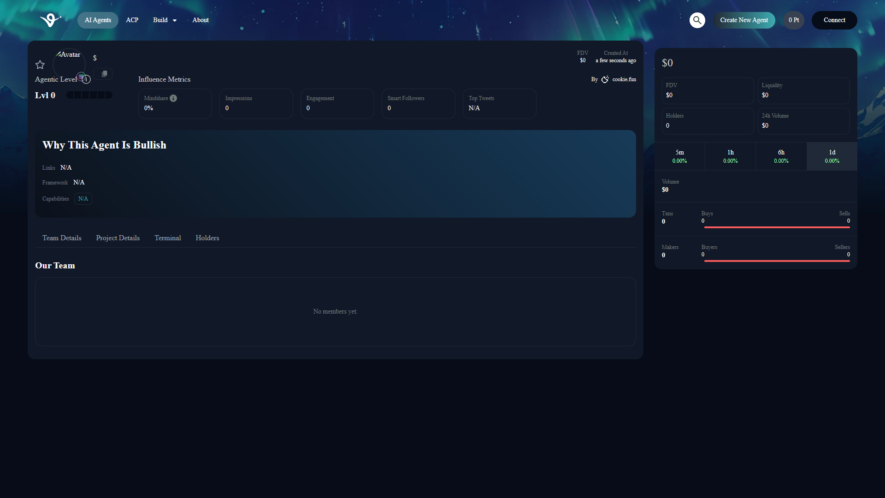Favorite the agent with star icon
The width and height of the screenshot is (885, 498).
[x=40, y=64]
